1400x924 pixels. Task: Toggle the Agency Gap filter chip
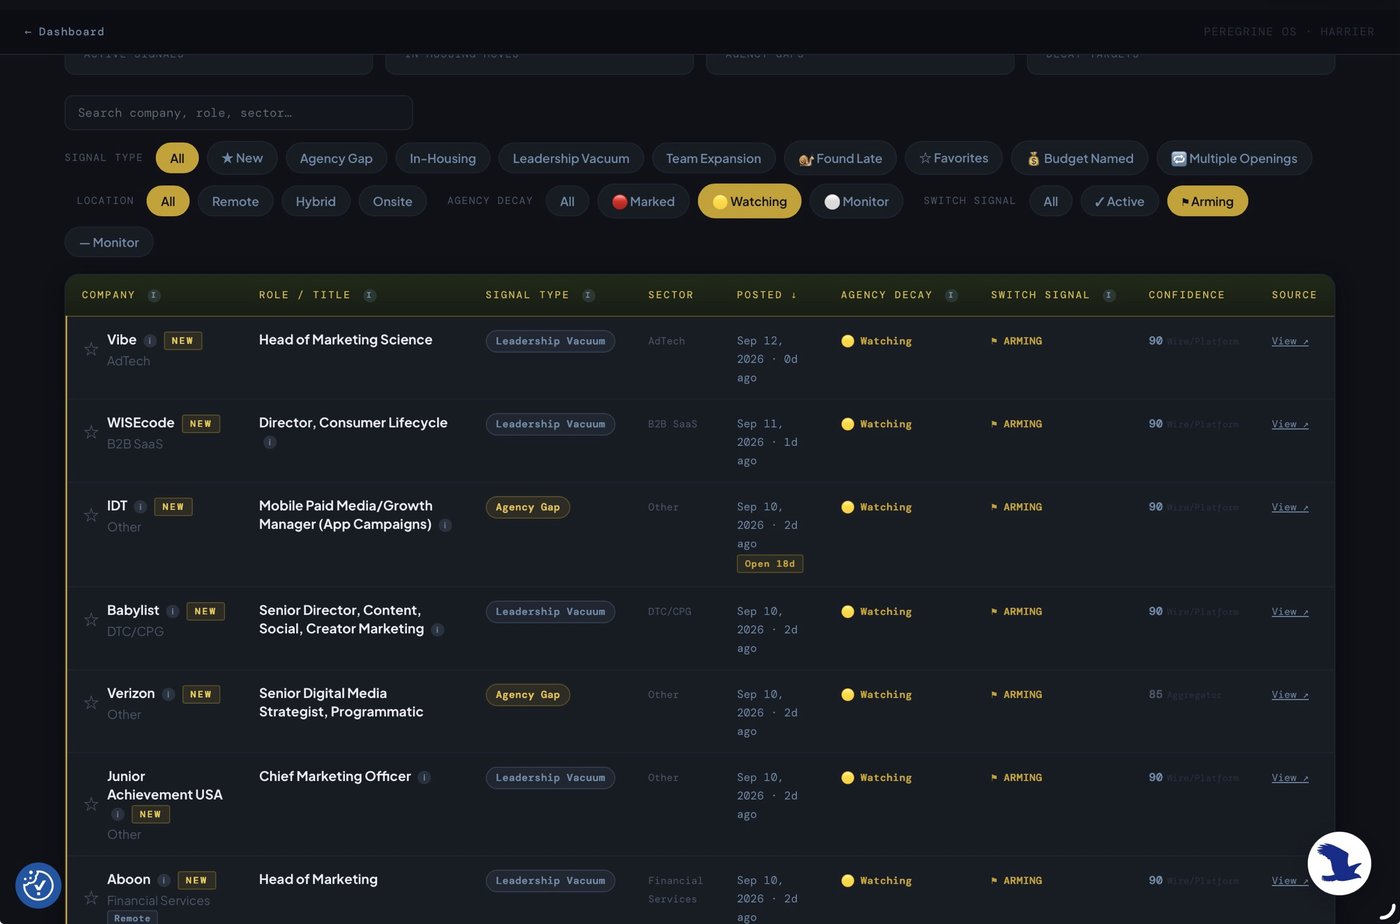pos(336,158)
